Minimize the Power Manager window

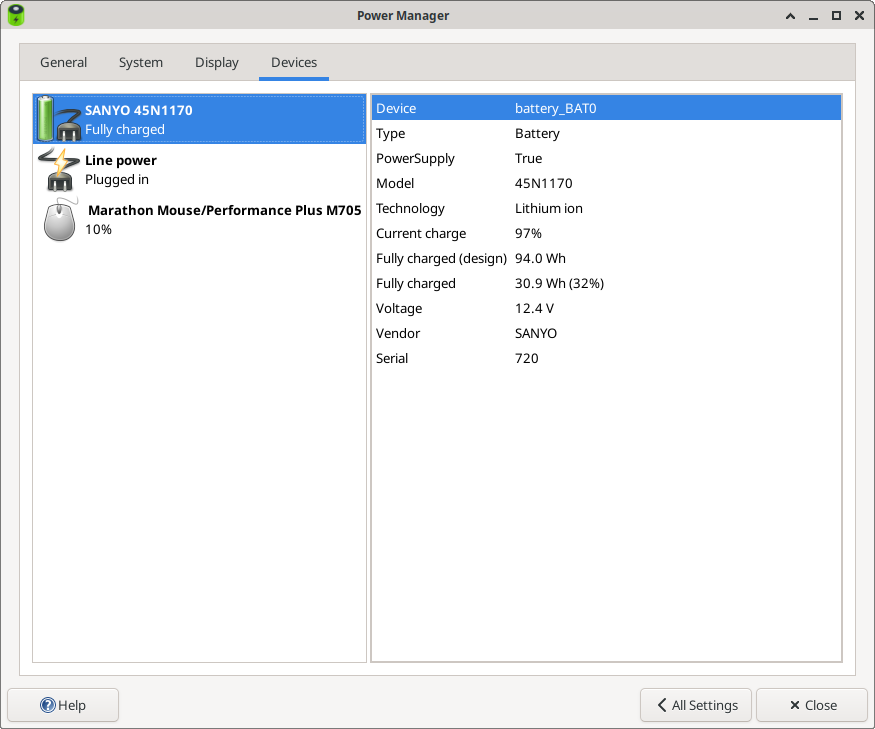[x=813, y=15]
